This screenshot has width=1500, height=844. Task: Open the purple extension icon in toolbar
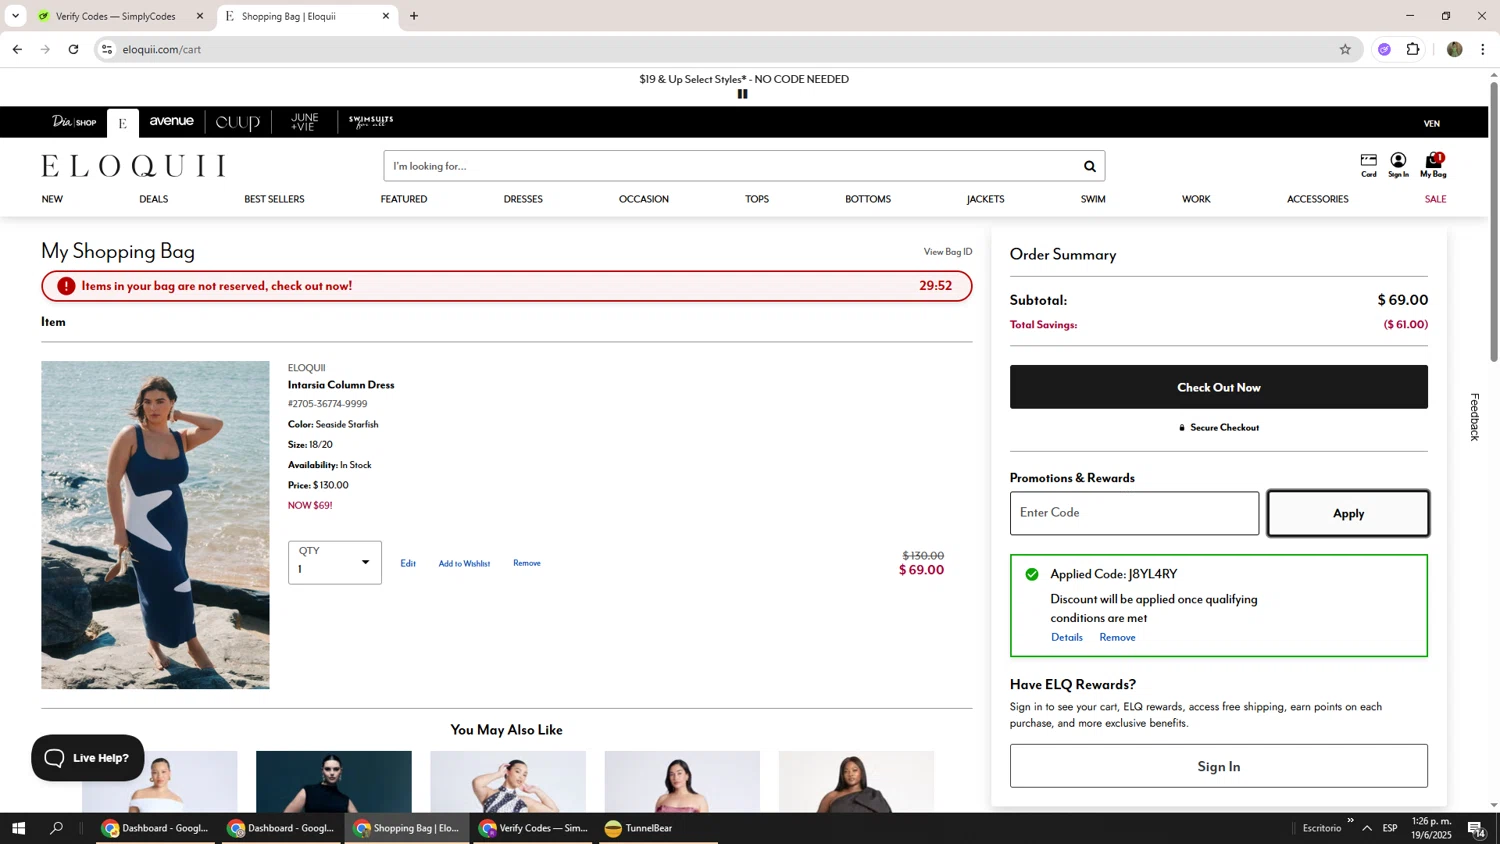[1384, 49]
